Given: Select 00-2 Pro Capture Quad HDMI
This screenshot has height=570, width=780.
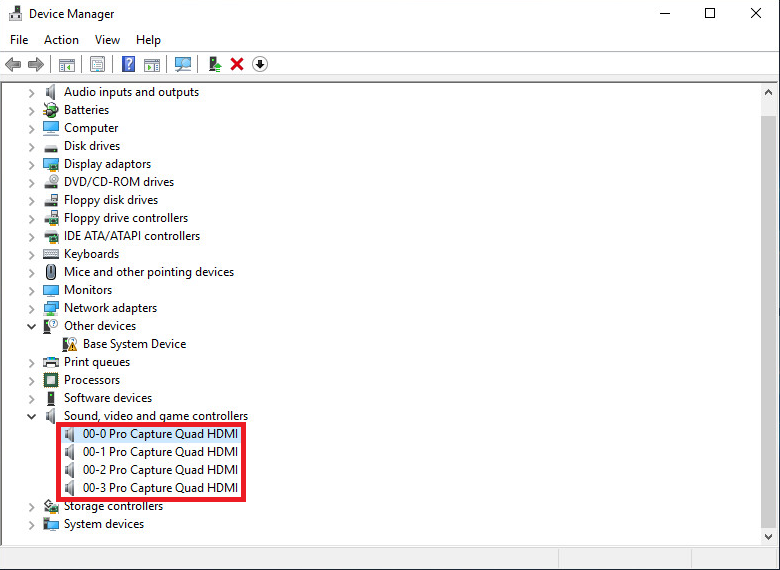Looking at the screenshot, I should (160, 470).
